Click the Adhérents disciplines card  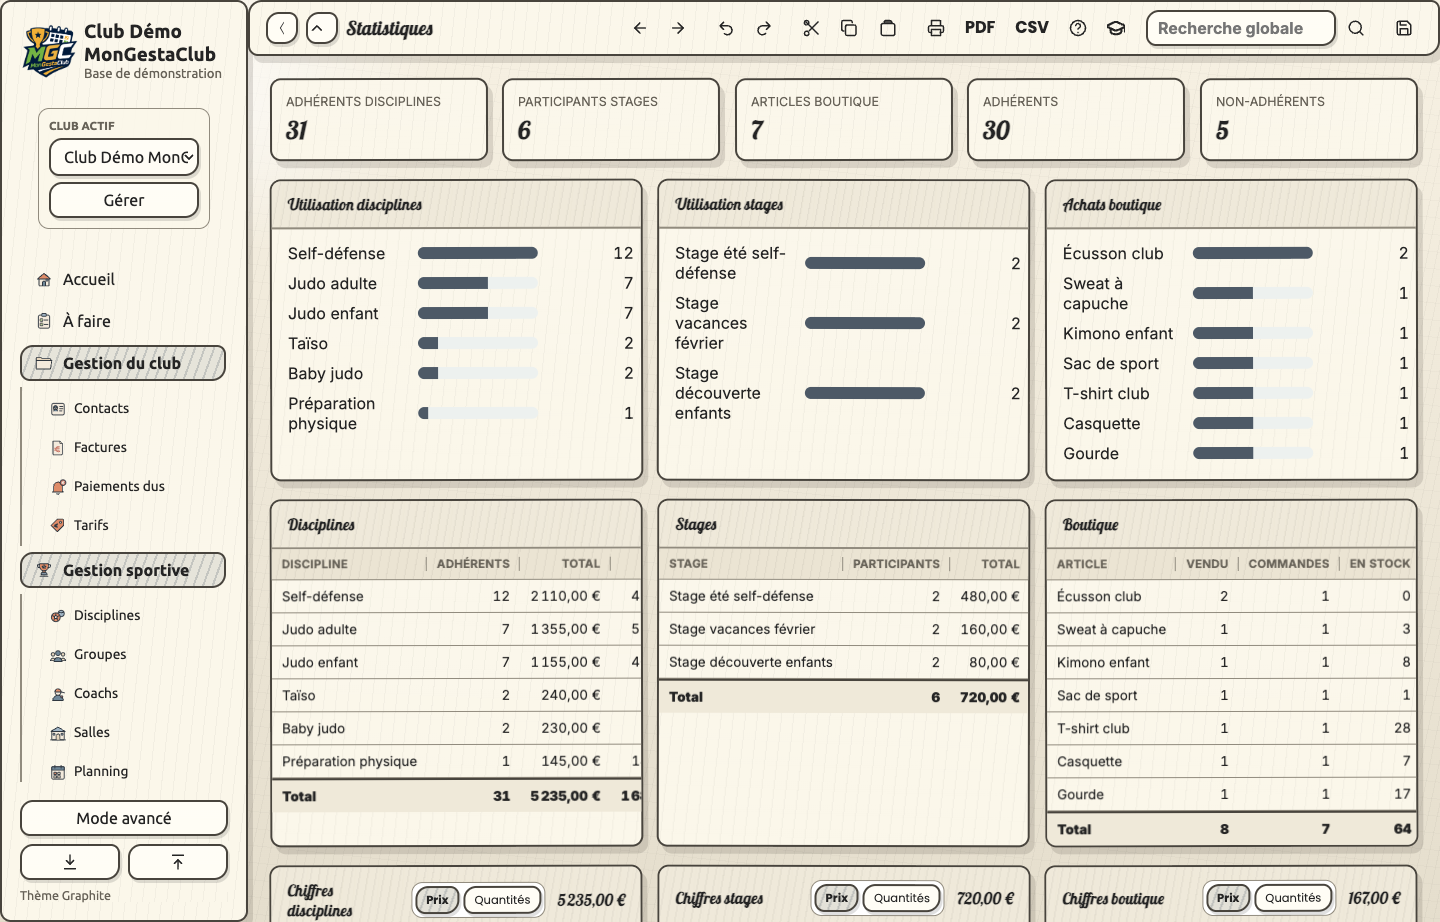click(379, 119)
